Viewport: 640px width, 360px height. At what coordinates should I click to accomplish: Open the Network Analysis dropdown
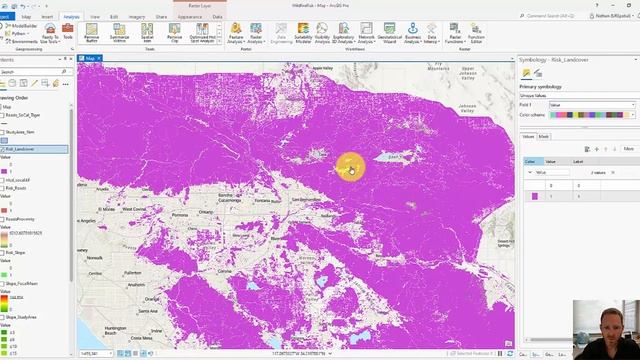tap(366, 33)
